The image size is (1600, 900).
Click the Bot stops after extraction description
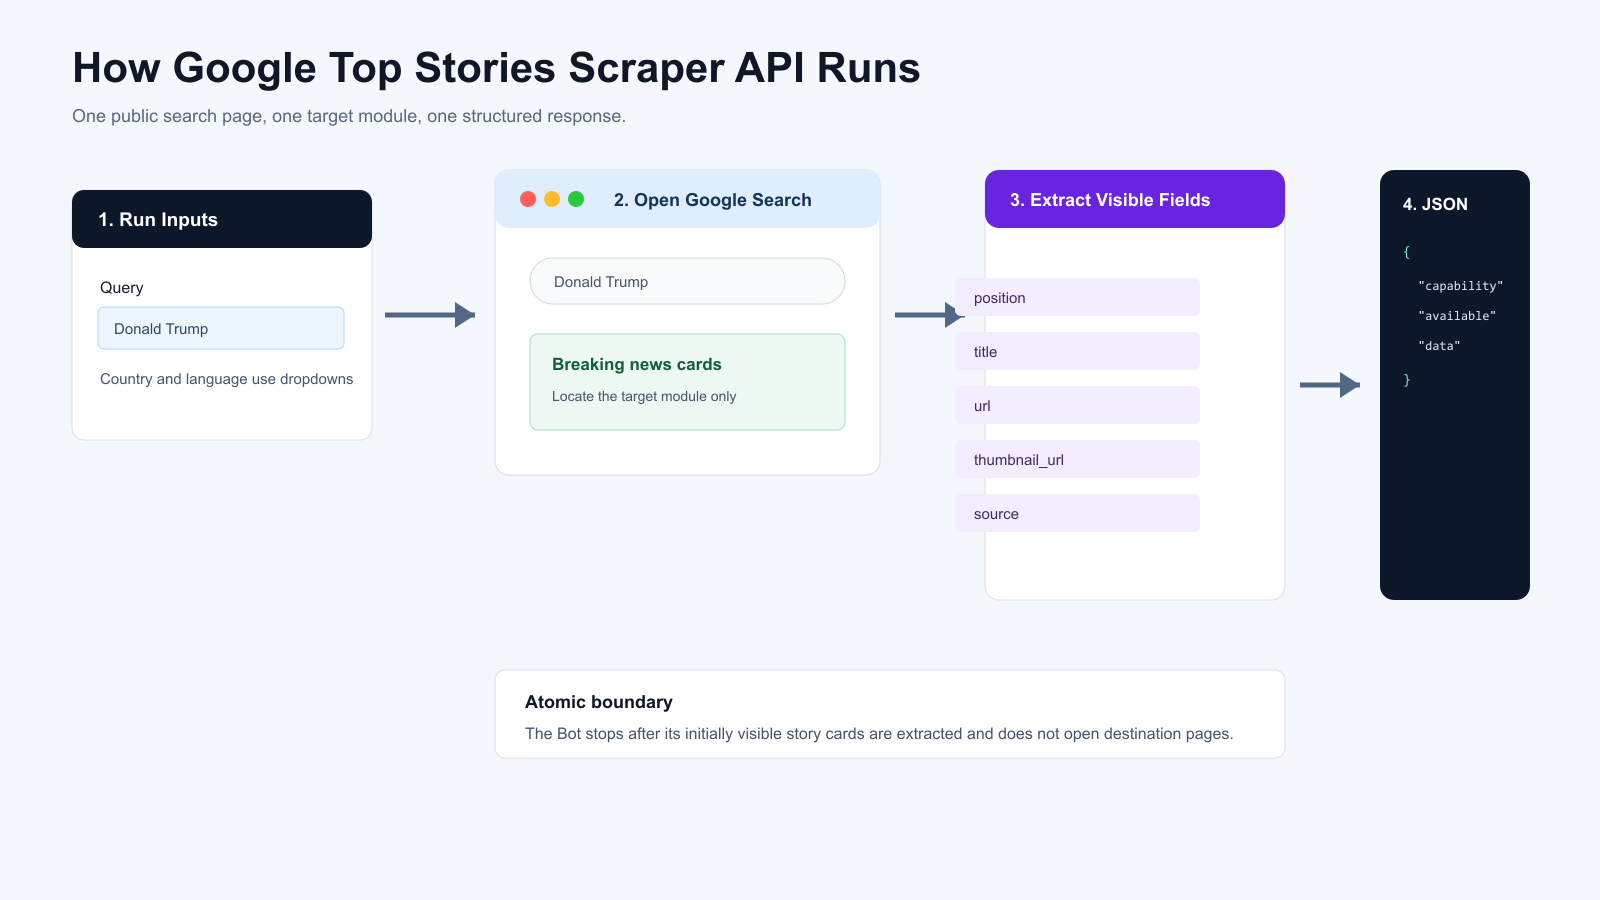click(x=879, y=734)
